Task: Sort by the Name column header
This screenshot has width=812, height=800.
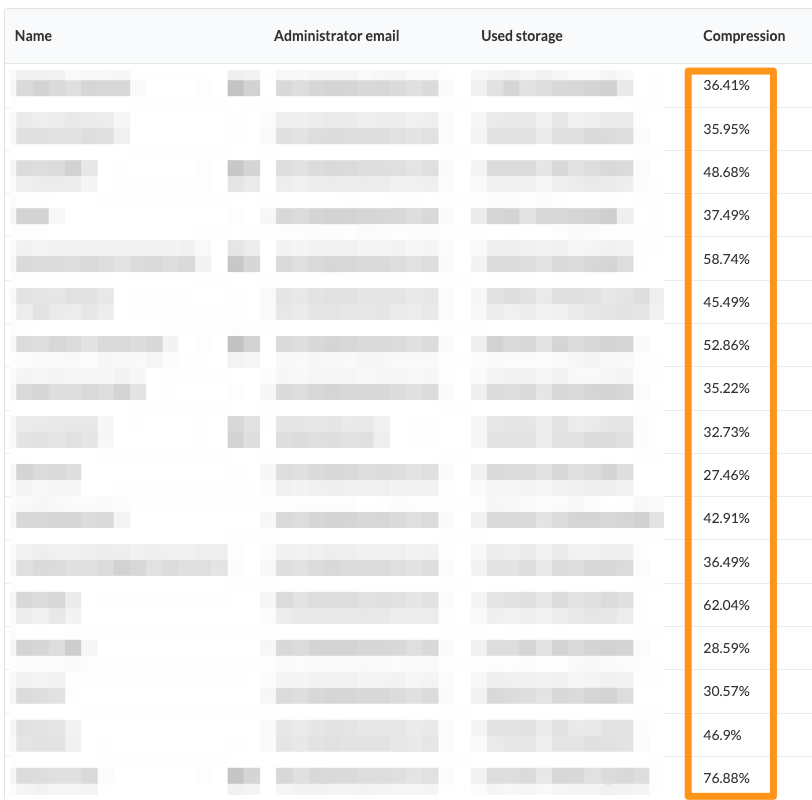Action: (33, 36)
